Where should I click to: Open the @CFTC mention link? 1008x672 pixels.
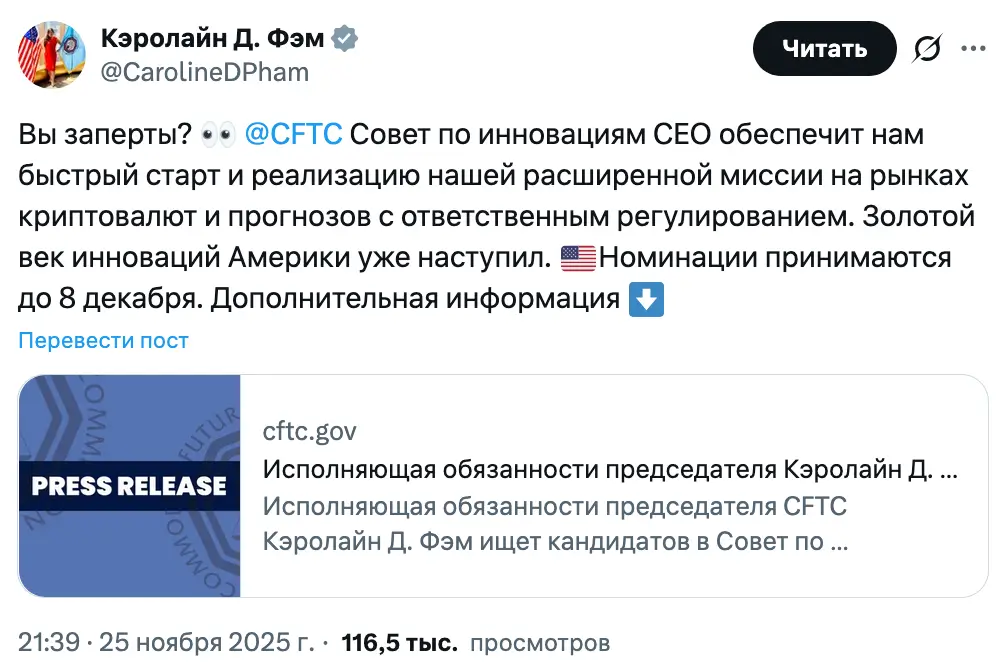[x=293, y=133]
